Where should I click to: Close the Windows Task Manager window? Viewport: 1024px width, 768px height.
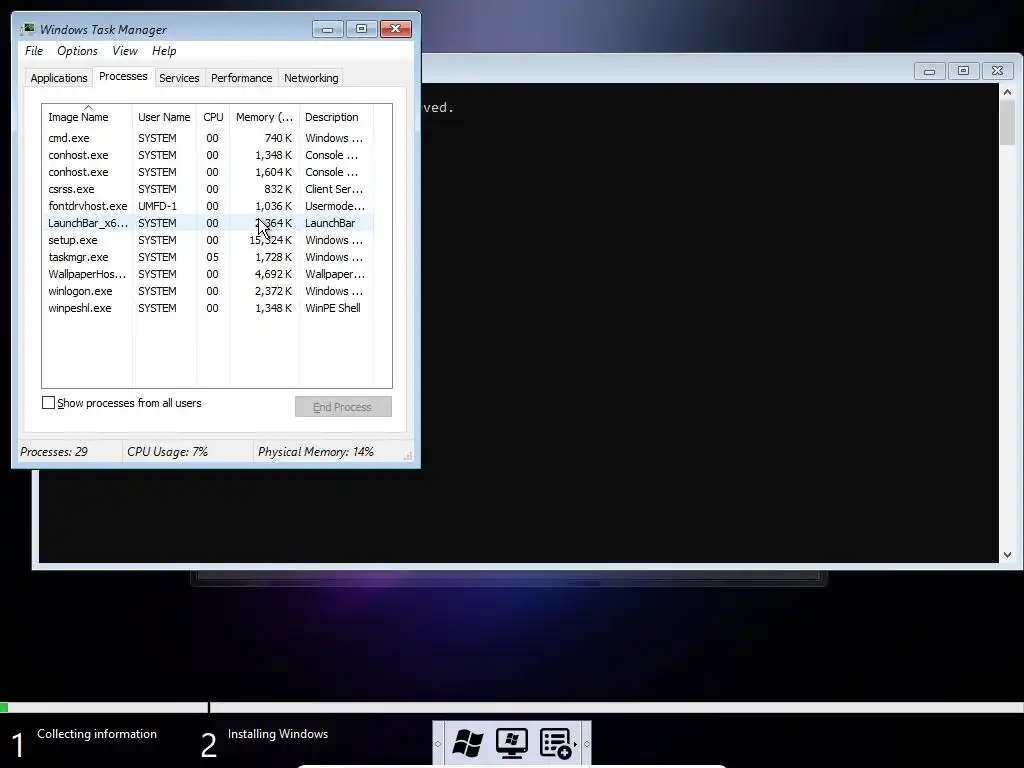point(395,29)
